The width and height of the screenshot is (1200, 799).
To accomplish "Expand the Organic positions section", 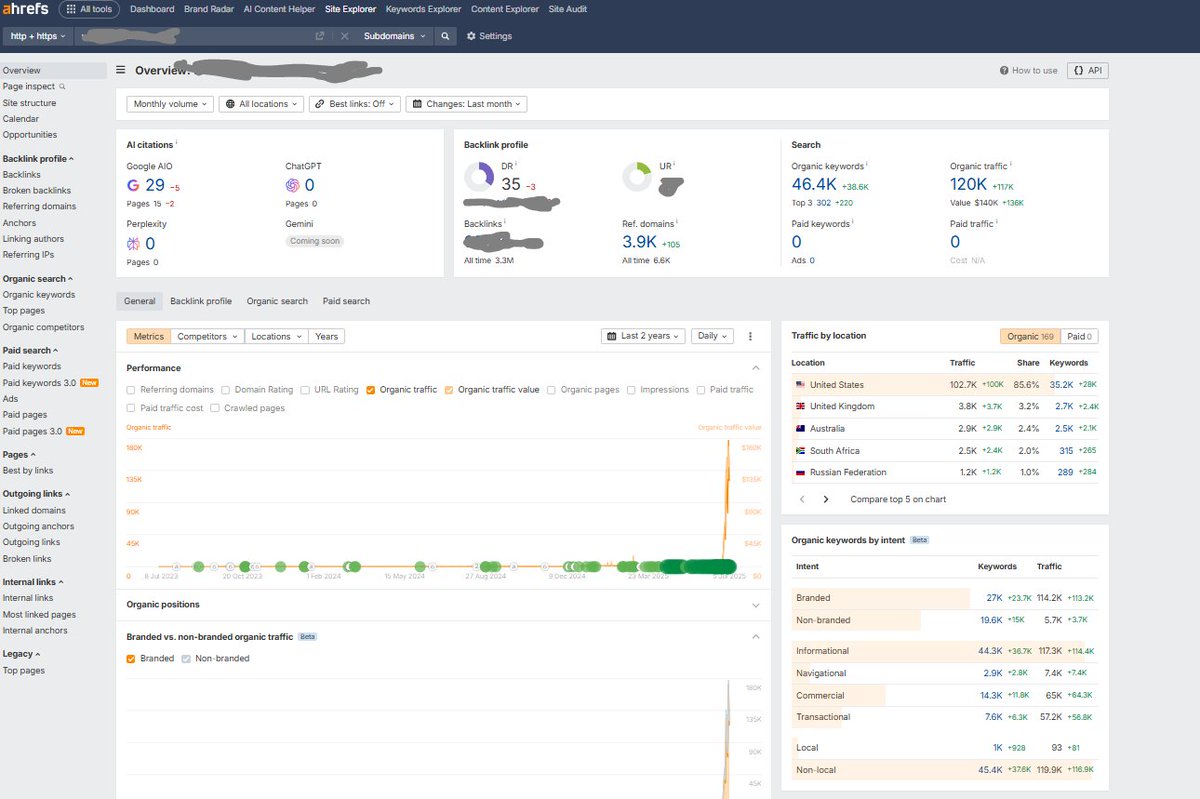I will 756,605.
